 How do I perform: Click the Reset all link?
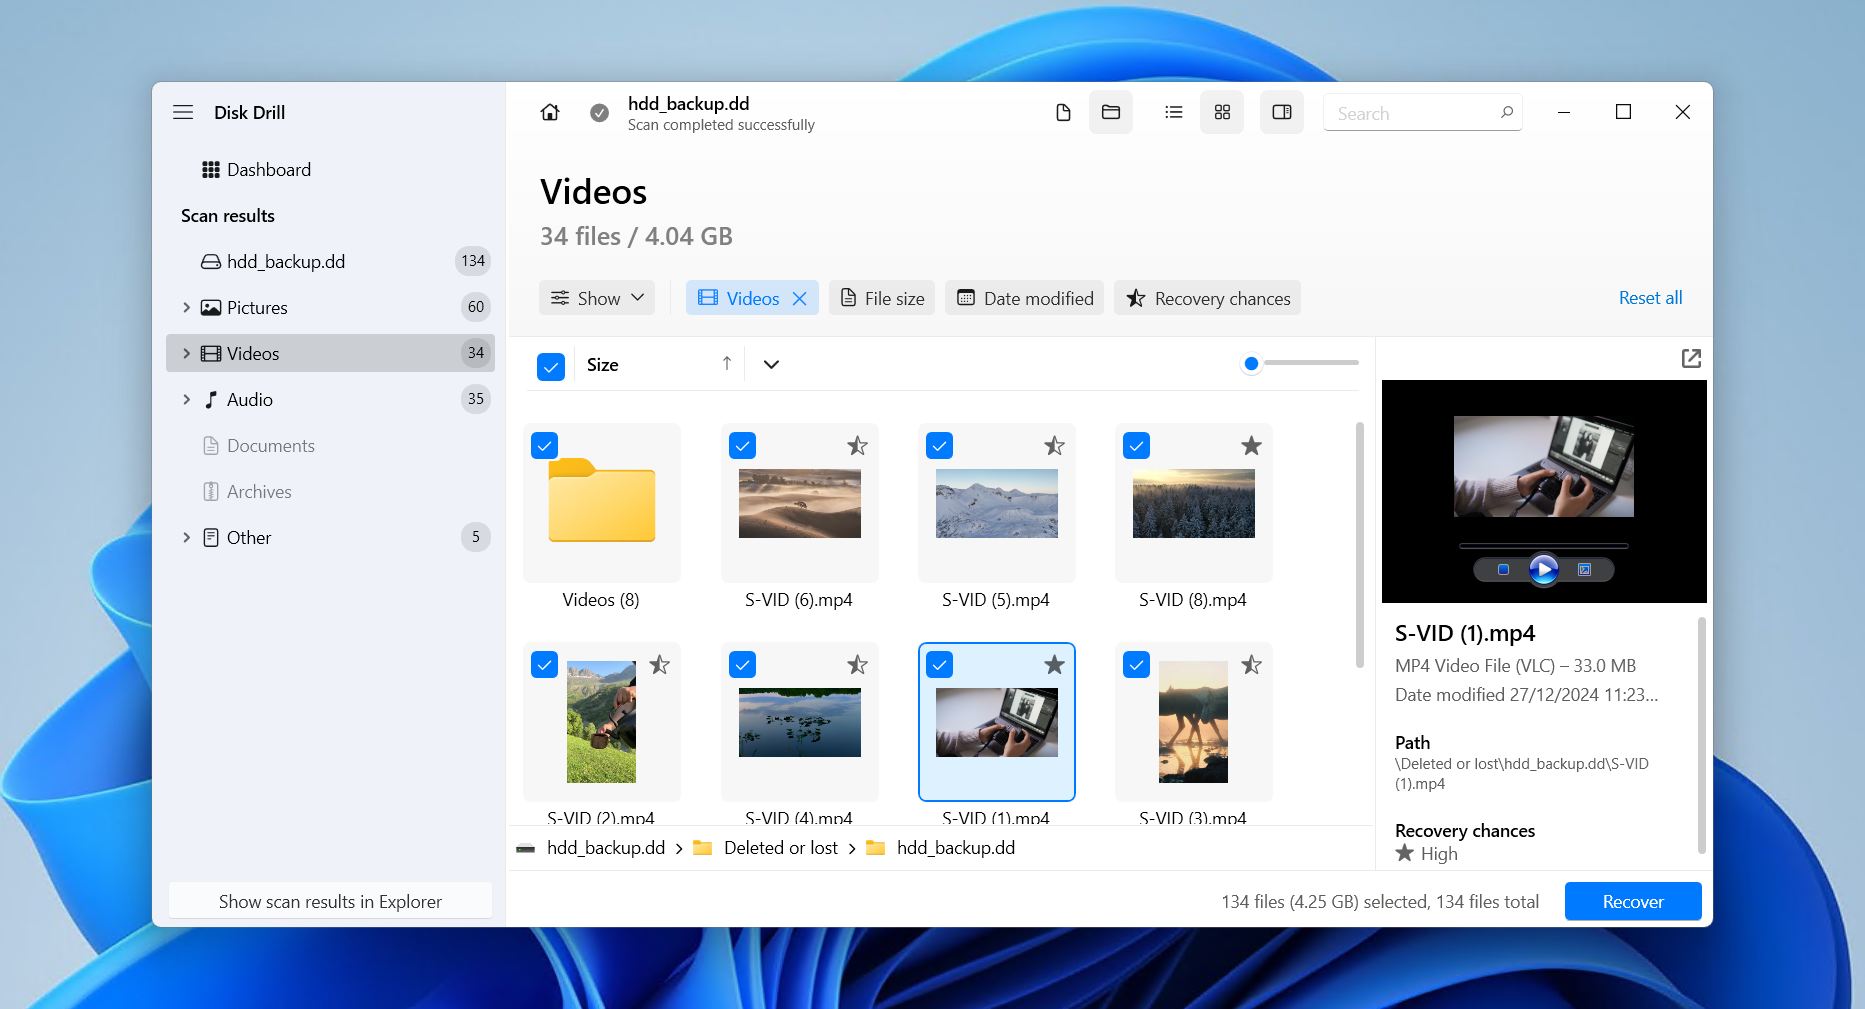click(x=1649, y=297)
